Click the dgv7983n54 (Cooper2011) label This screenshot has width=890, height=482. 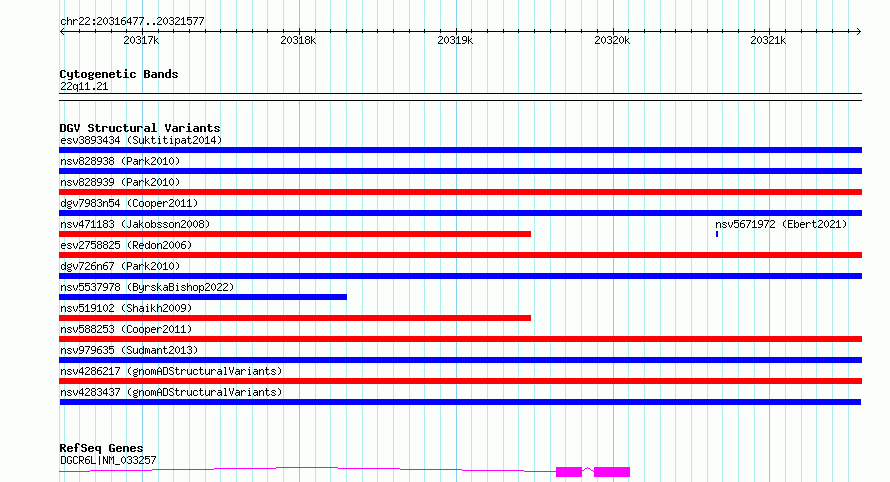[x=129, y=203]
